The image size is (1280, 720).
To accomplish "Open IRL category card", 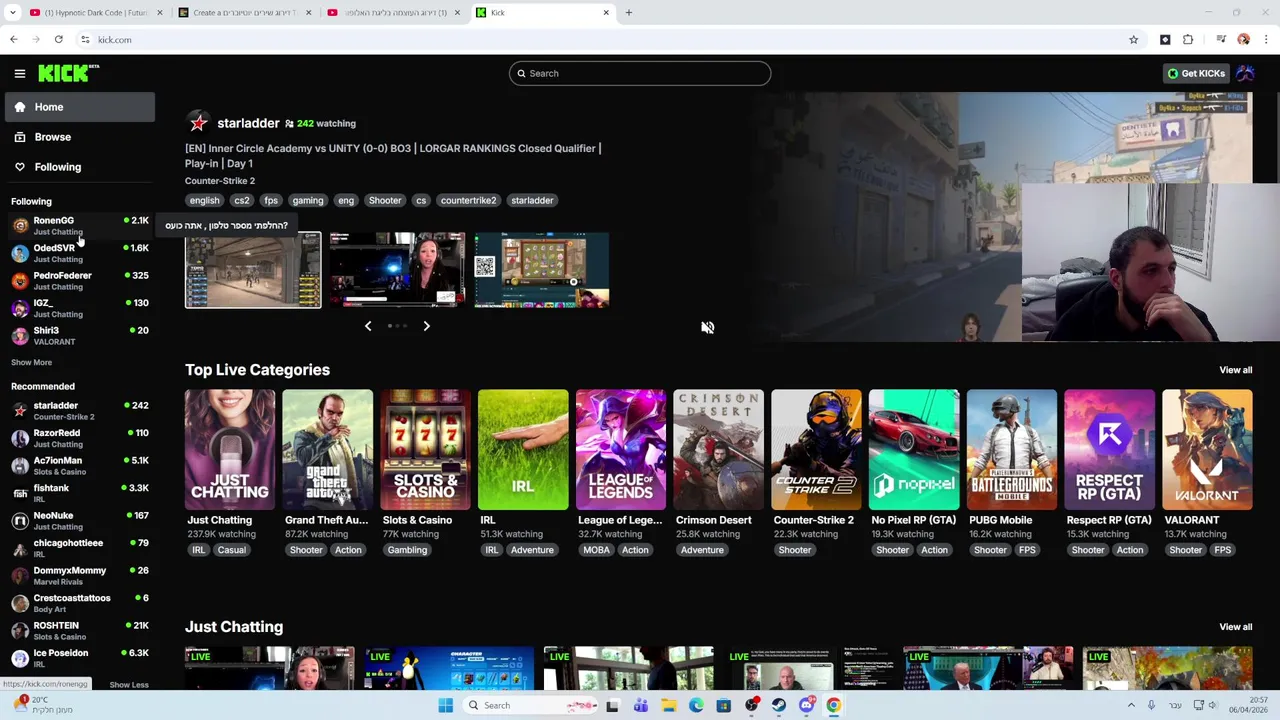I will click(x=523, y=450).
